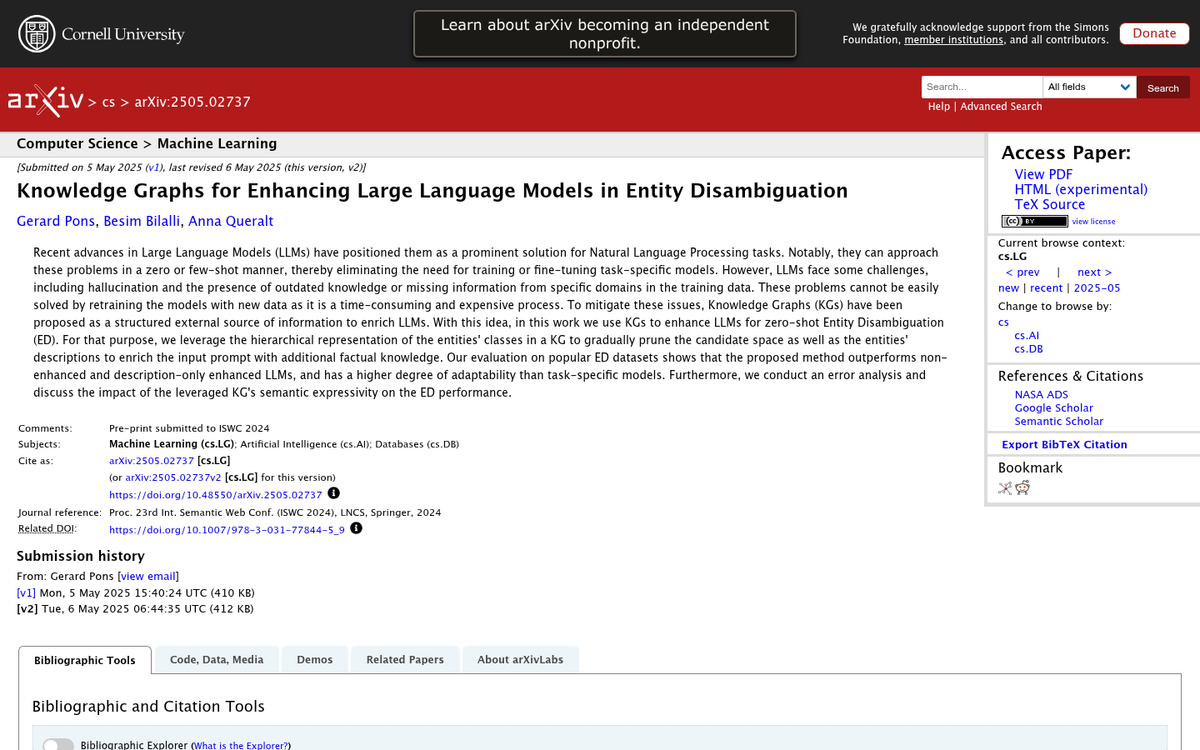Image resolution: width=1200 pixels, height=750 pixels.
Task: Open author Anna Queralt link
Action: pyautogui.click(x=231, y=221)
